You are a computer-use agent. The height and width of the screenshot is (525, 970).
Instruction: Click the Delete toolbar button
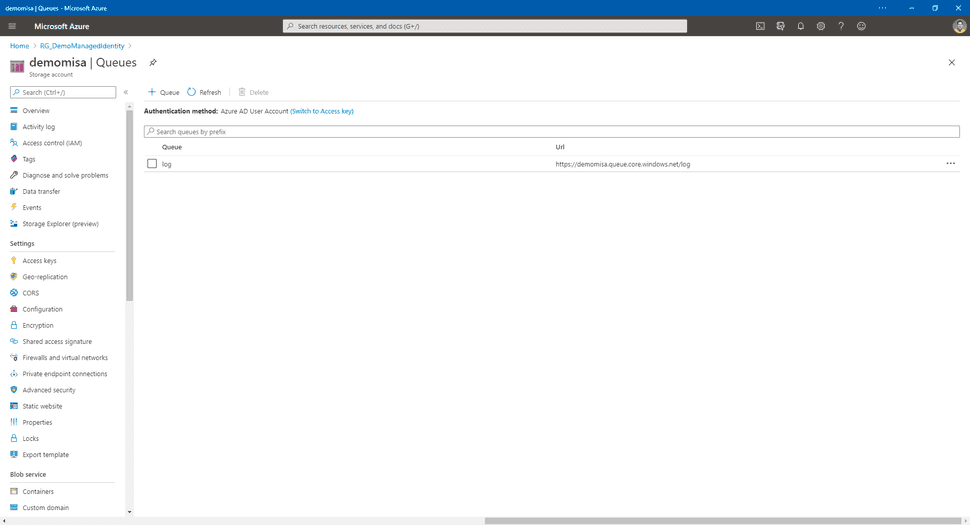pyautogui.click(x=254, y=92)
